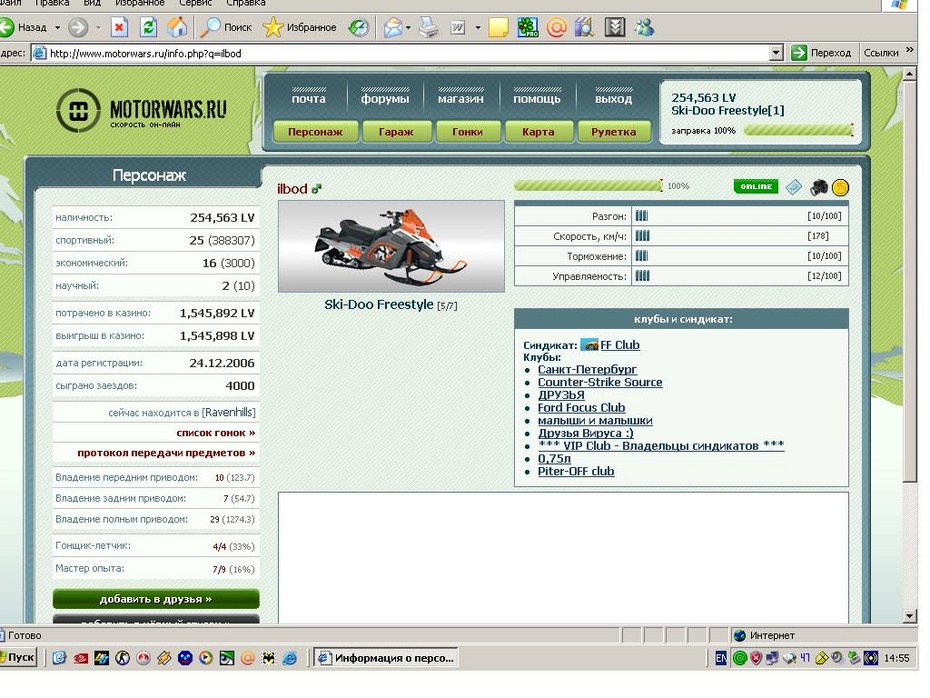Screen dimensions: 930x698
Task: Open почта in site navigation
Action: click(x=308, y=98)
